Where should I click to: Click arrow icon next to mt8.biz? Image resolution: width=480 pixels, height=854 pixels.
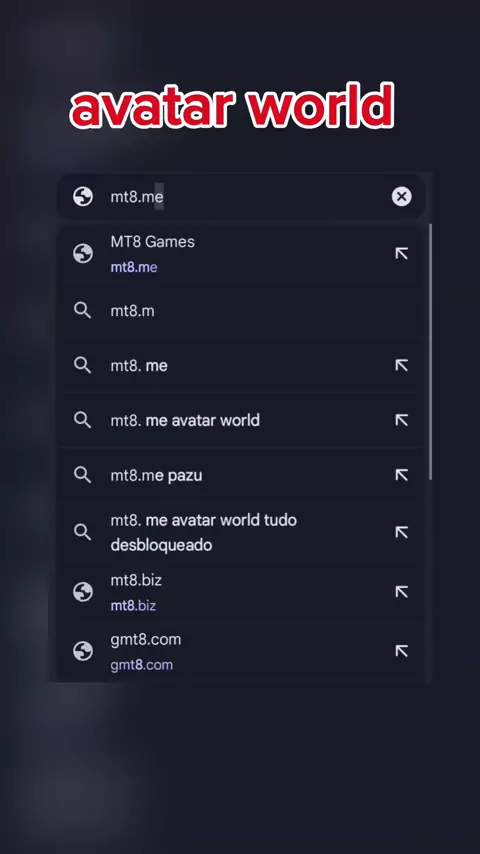pyautogui.click(x=402, y=592)
